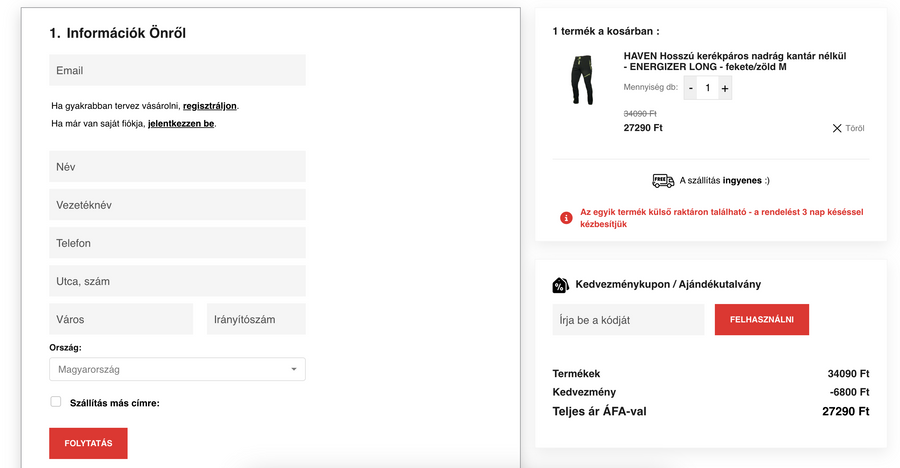Image resolution: width=900 pixels, height=468 pixels.
Task: Enable Szállítás más címre checkbox
Action: point(56,402)
